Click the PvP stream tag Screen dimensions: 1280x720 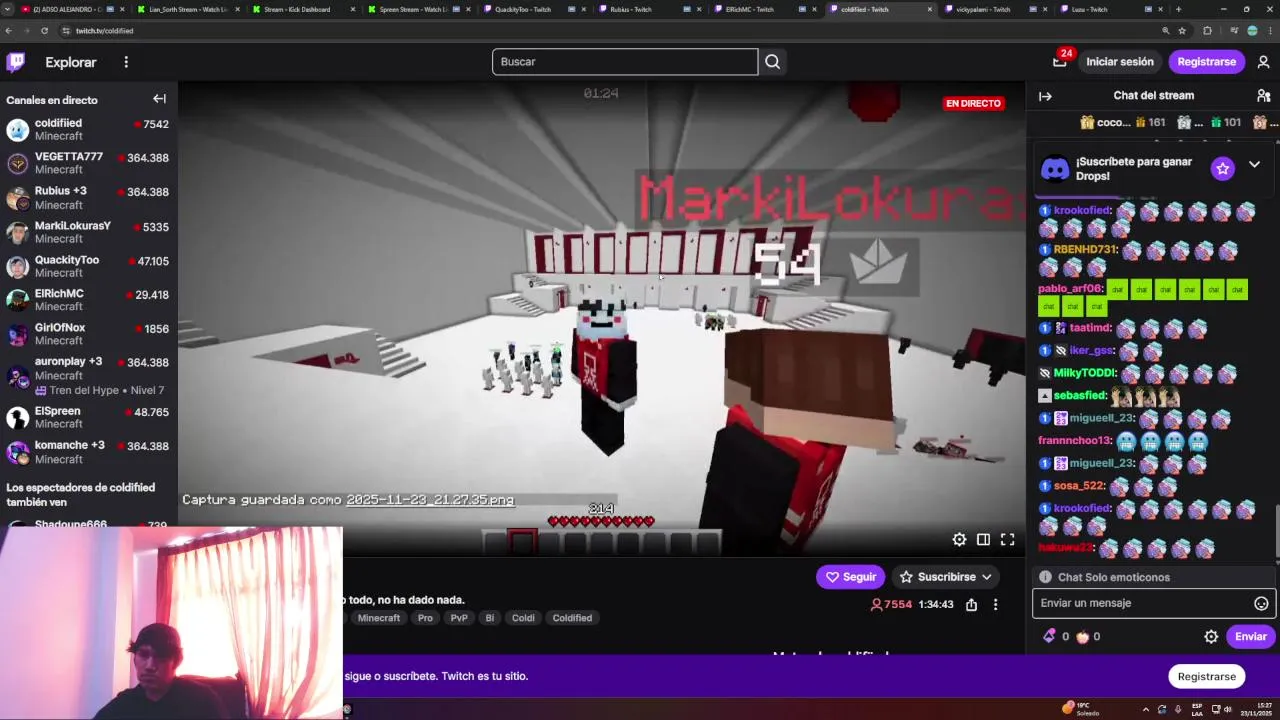pyautogui.click(x=459, y=618)
